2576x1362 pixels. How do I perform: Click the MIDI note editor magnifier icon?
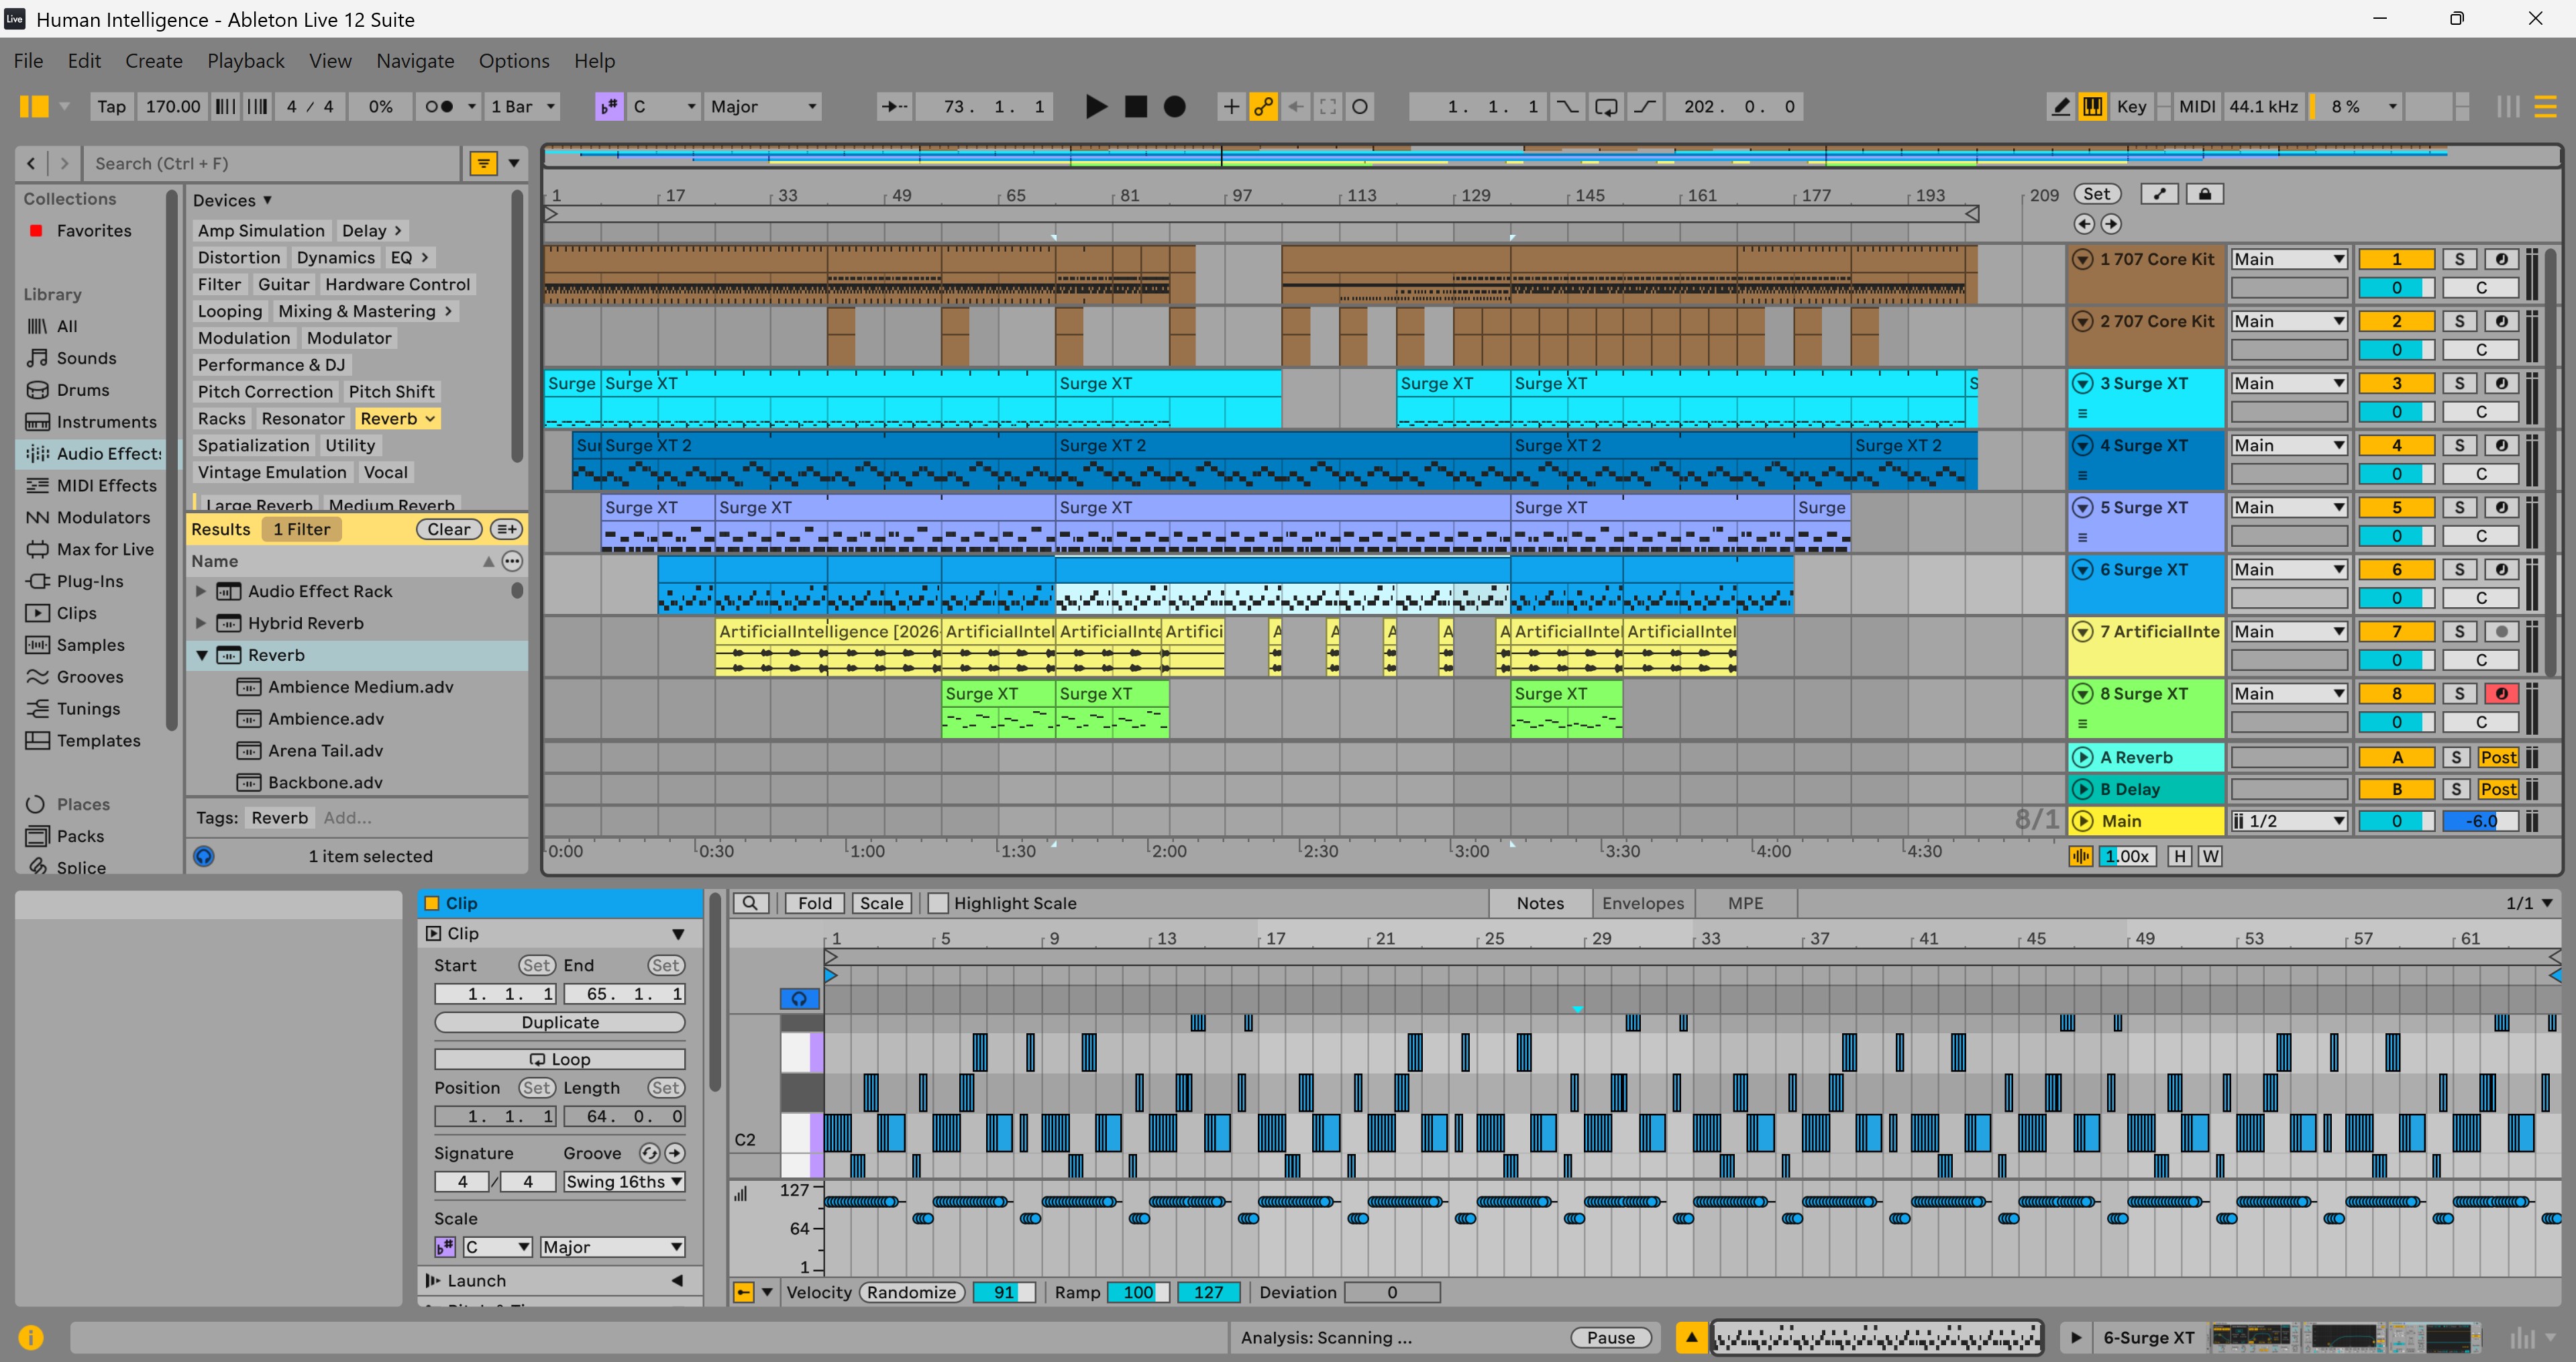click(750, 903)
